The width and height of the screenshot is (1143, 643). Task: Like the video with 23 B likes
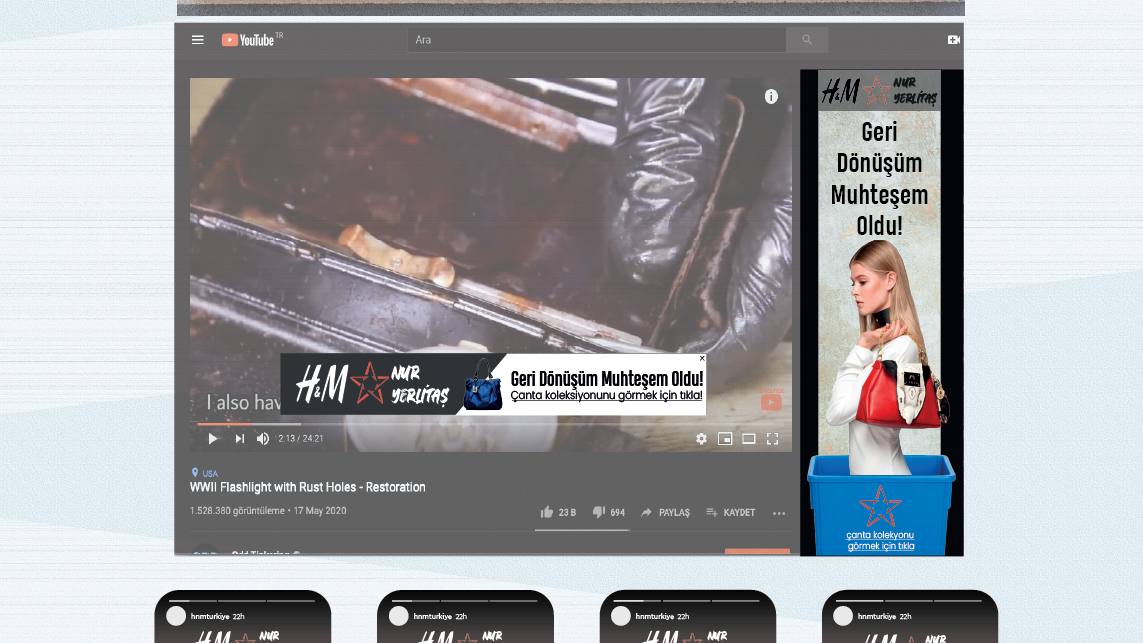pyautogui.click(x=547, y=512)
